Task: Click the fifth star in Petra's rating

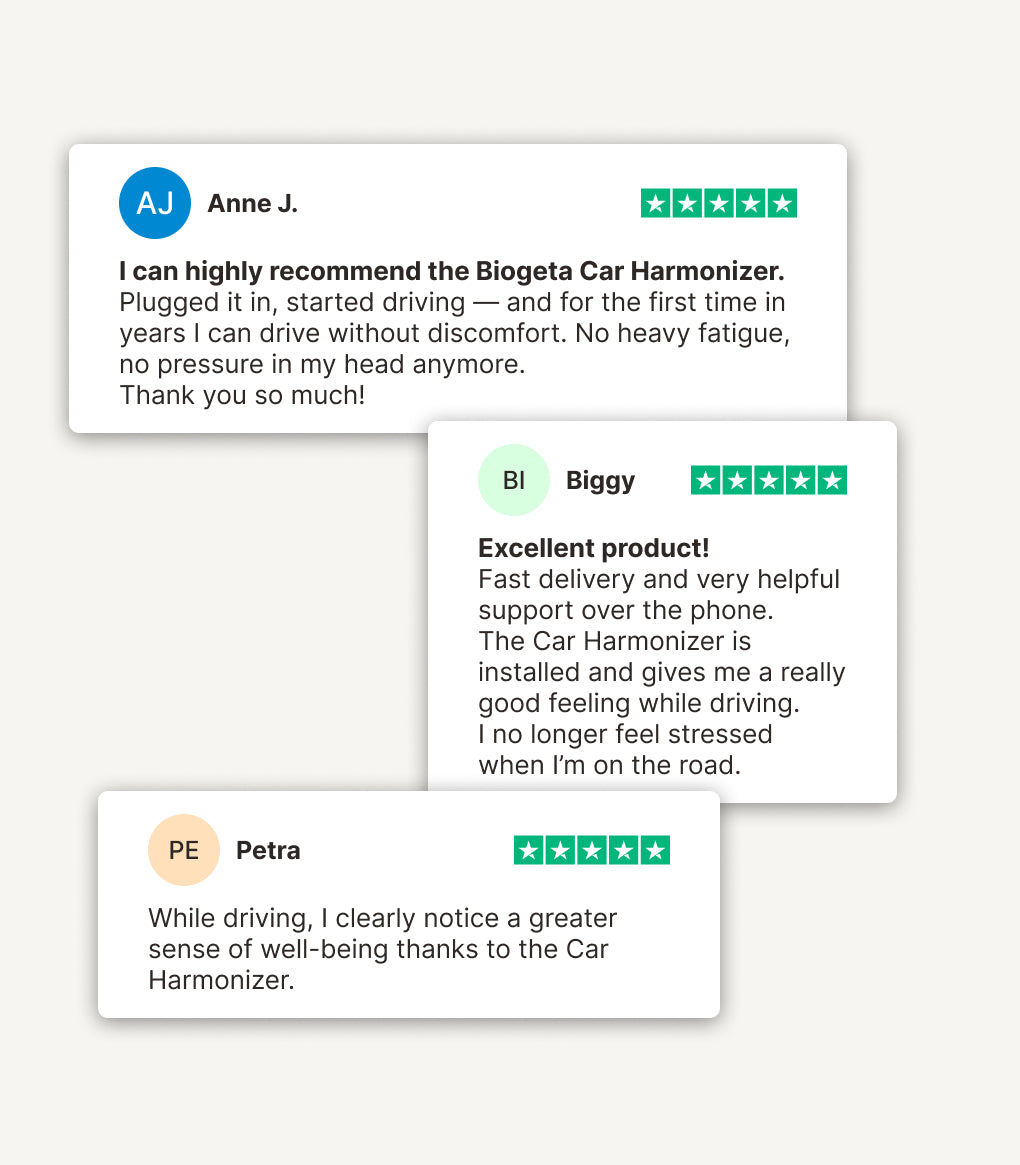Action: [x=655, y=850]
